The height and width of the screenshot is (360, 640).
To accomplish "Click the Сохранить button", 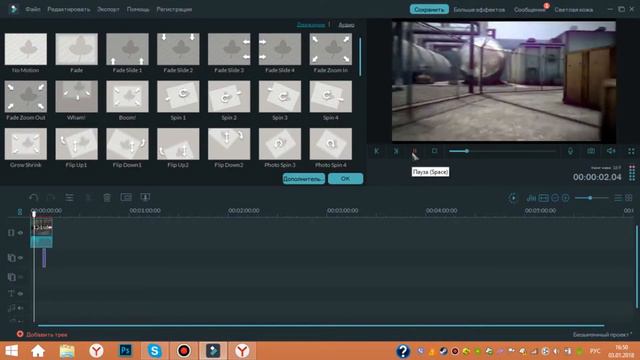I will [x=429, y=9].
